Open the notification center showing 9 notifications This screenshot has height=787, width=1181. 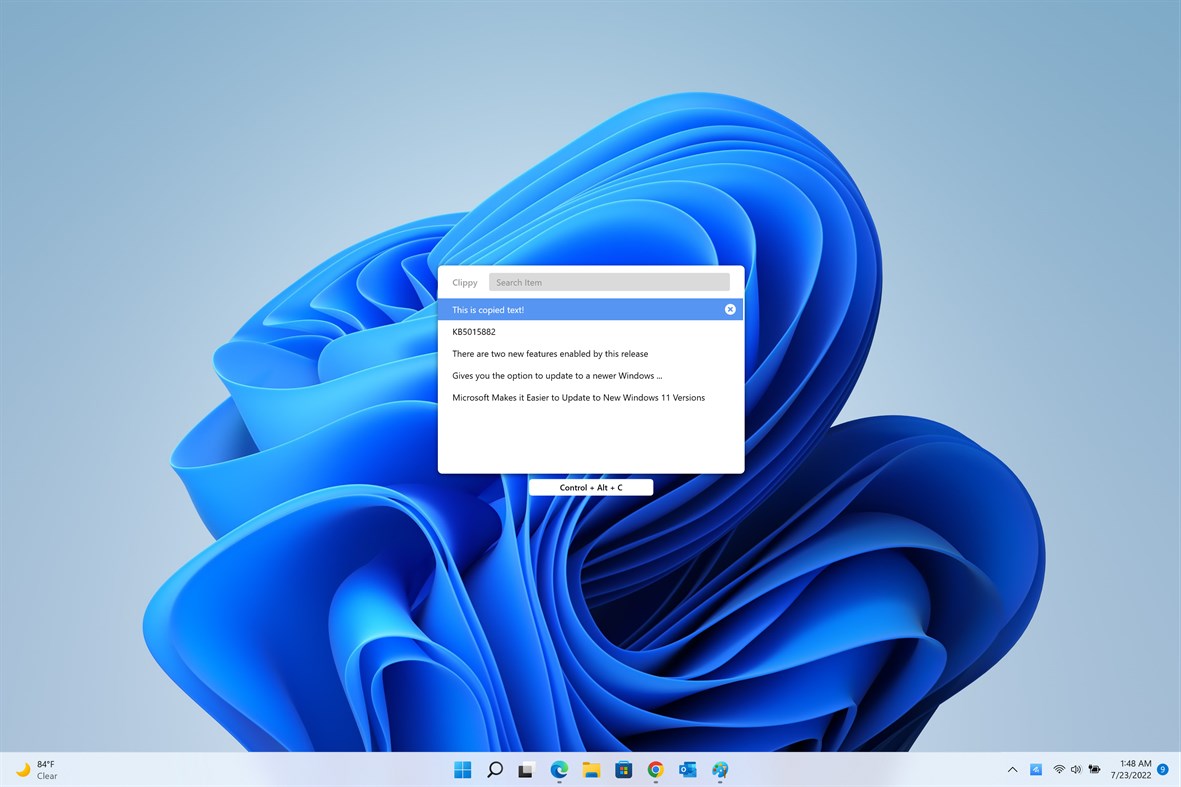coord(1162,770)
